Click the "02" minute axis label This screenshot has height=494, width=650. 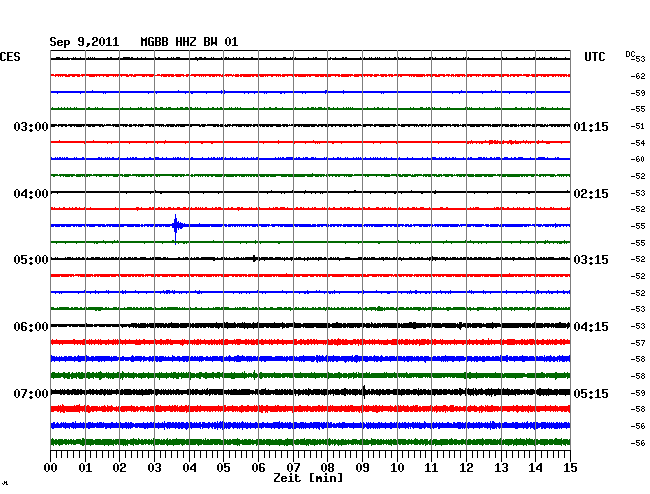[x=119, y=468]
